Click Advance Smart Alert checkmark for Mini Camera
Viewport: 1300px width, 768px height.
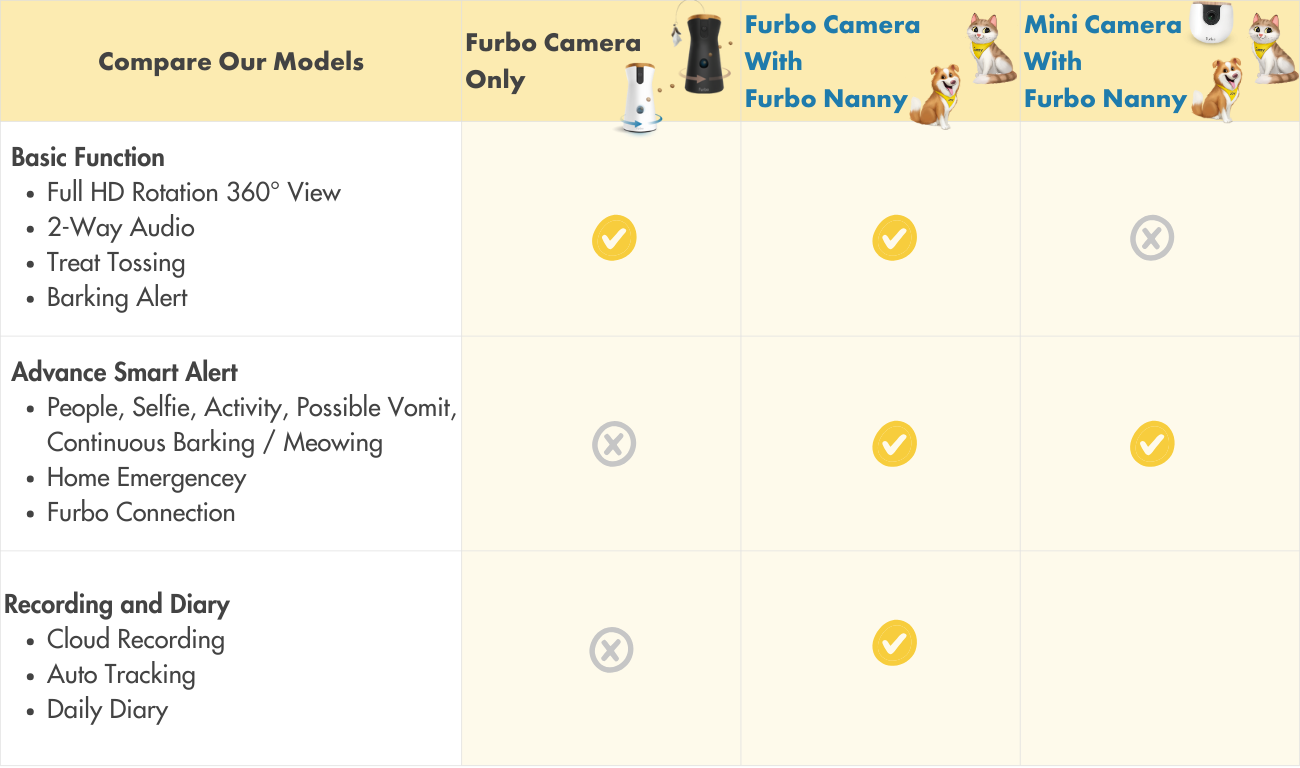[1152, 444]
